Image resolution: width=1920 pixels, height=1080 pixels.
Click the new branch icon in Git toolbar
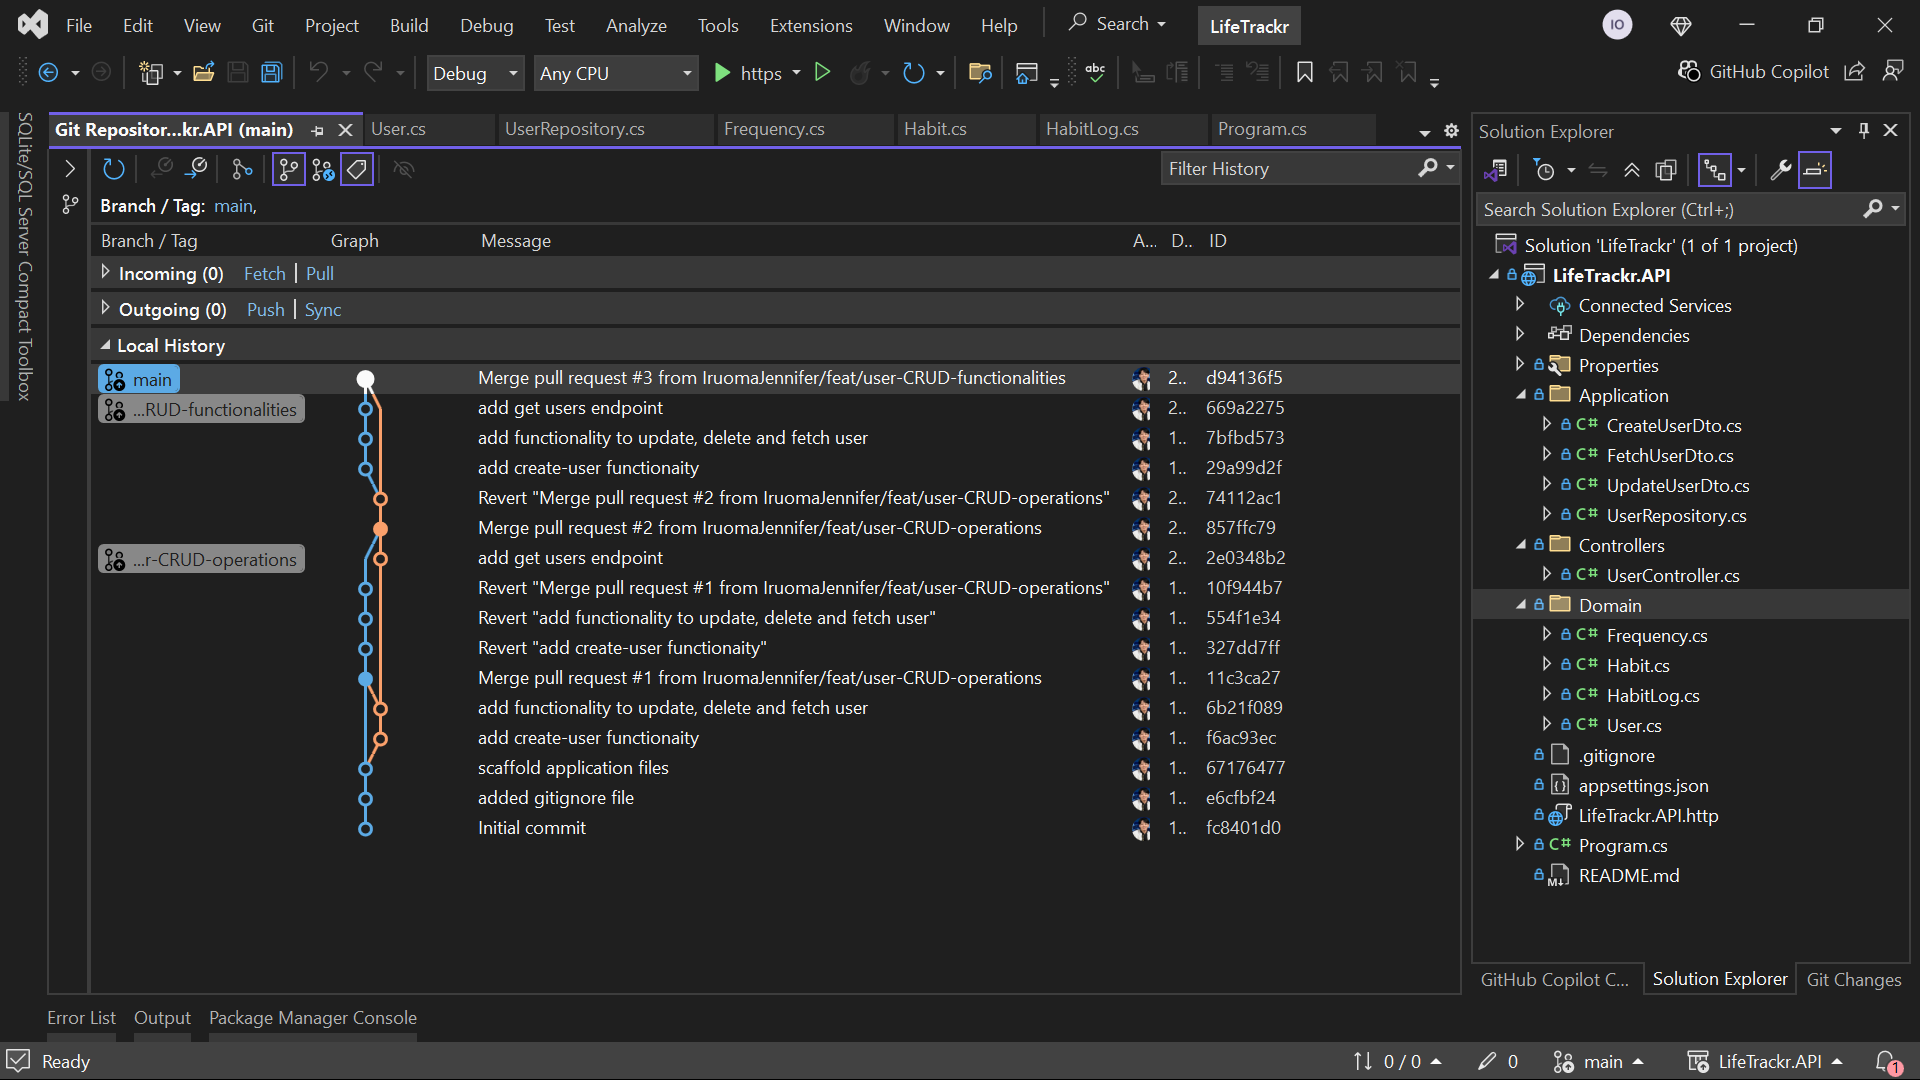point(242,170)
